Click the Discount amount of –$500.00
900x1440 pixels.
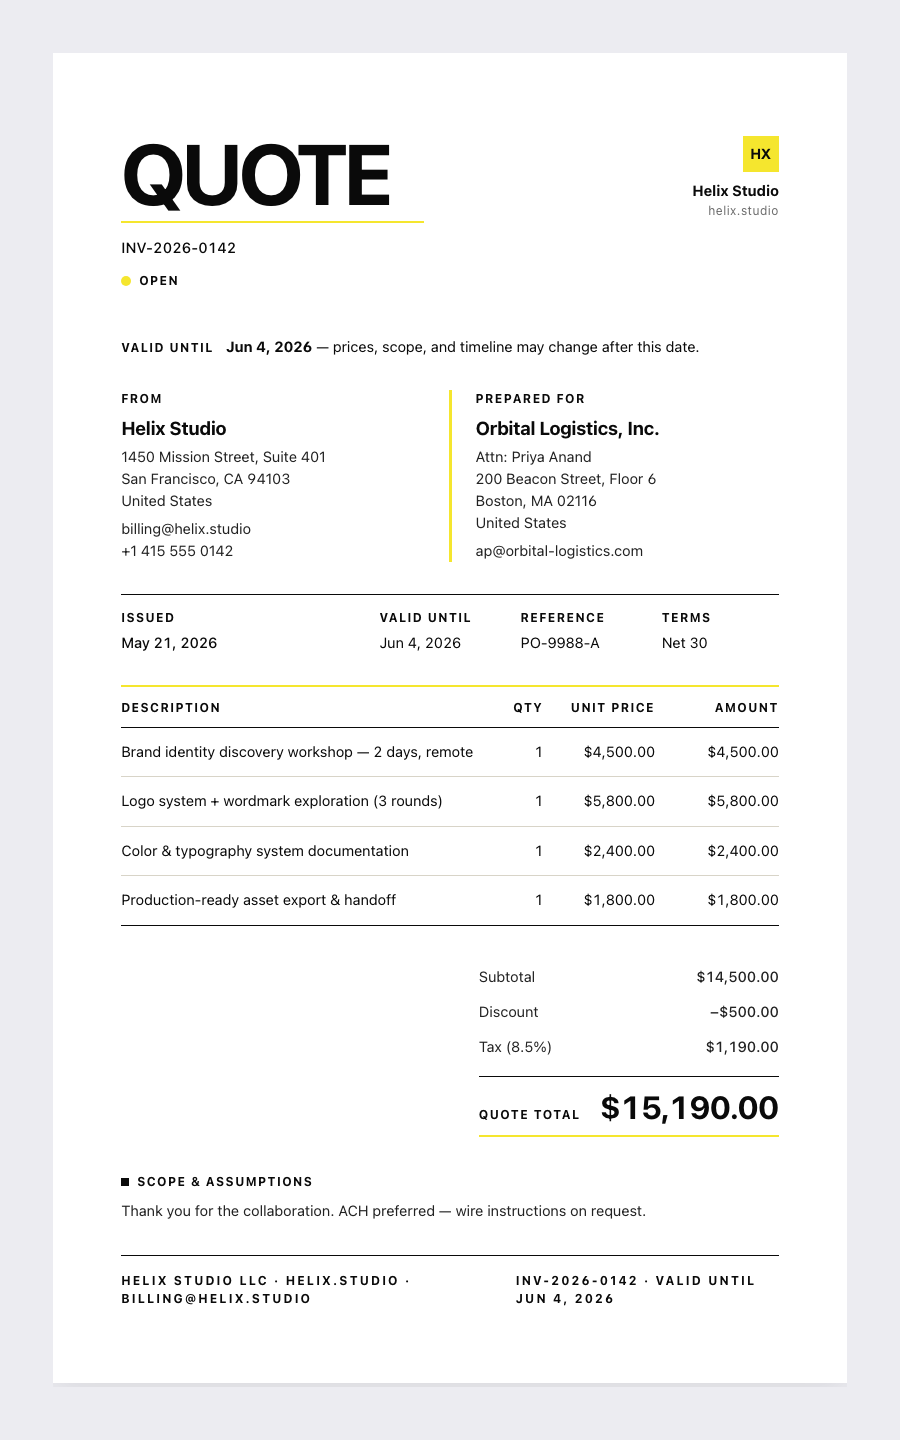pyautogui.click(x=744, y=1012)
